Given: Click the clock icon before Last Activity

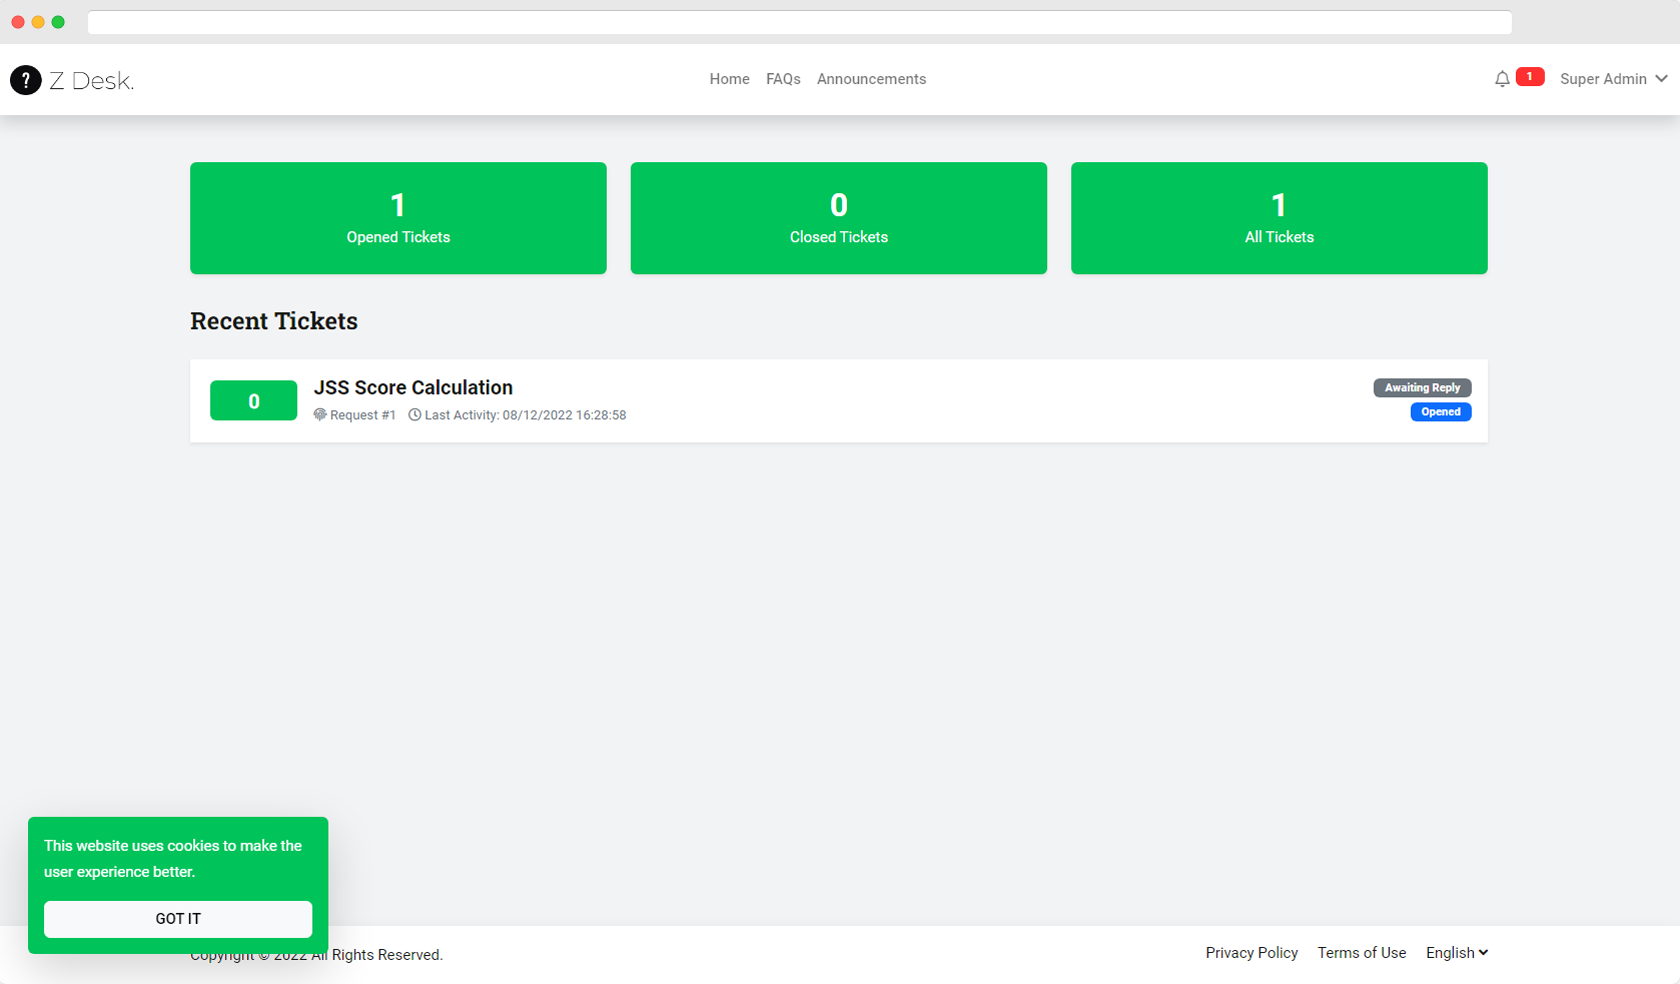Looking at the screenshot, I should coord(414,414).
